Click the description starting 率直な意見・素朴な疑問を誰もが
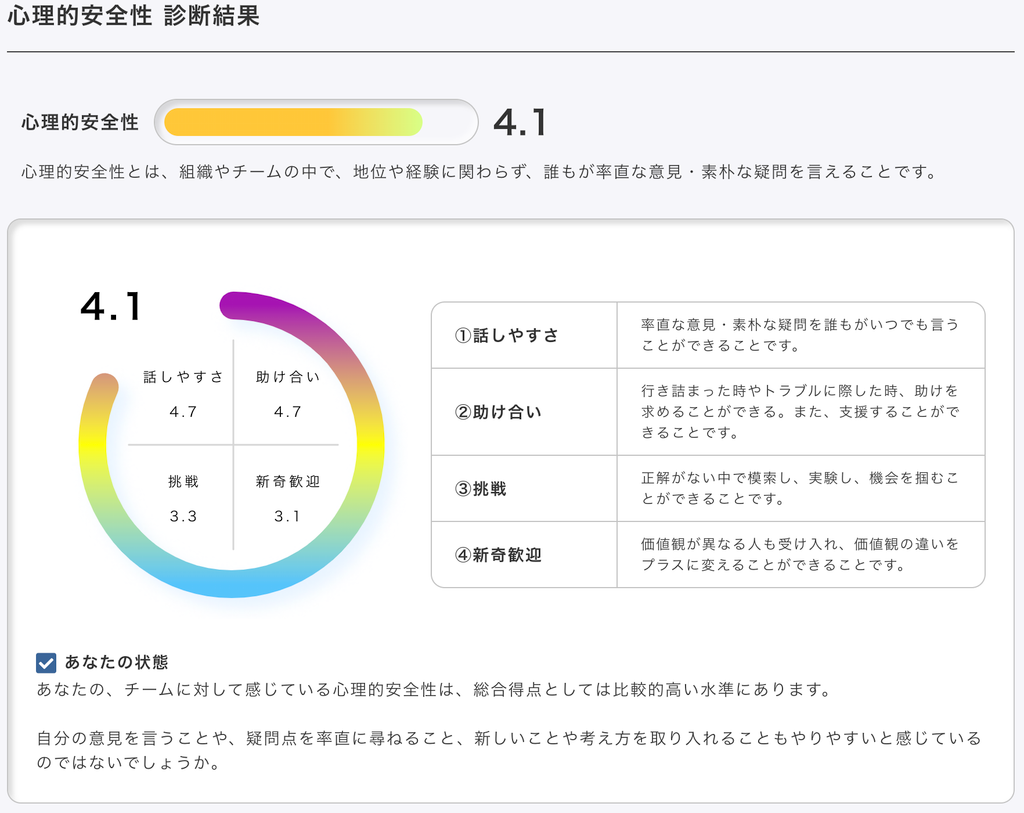 click(800, 335)
